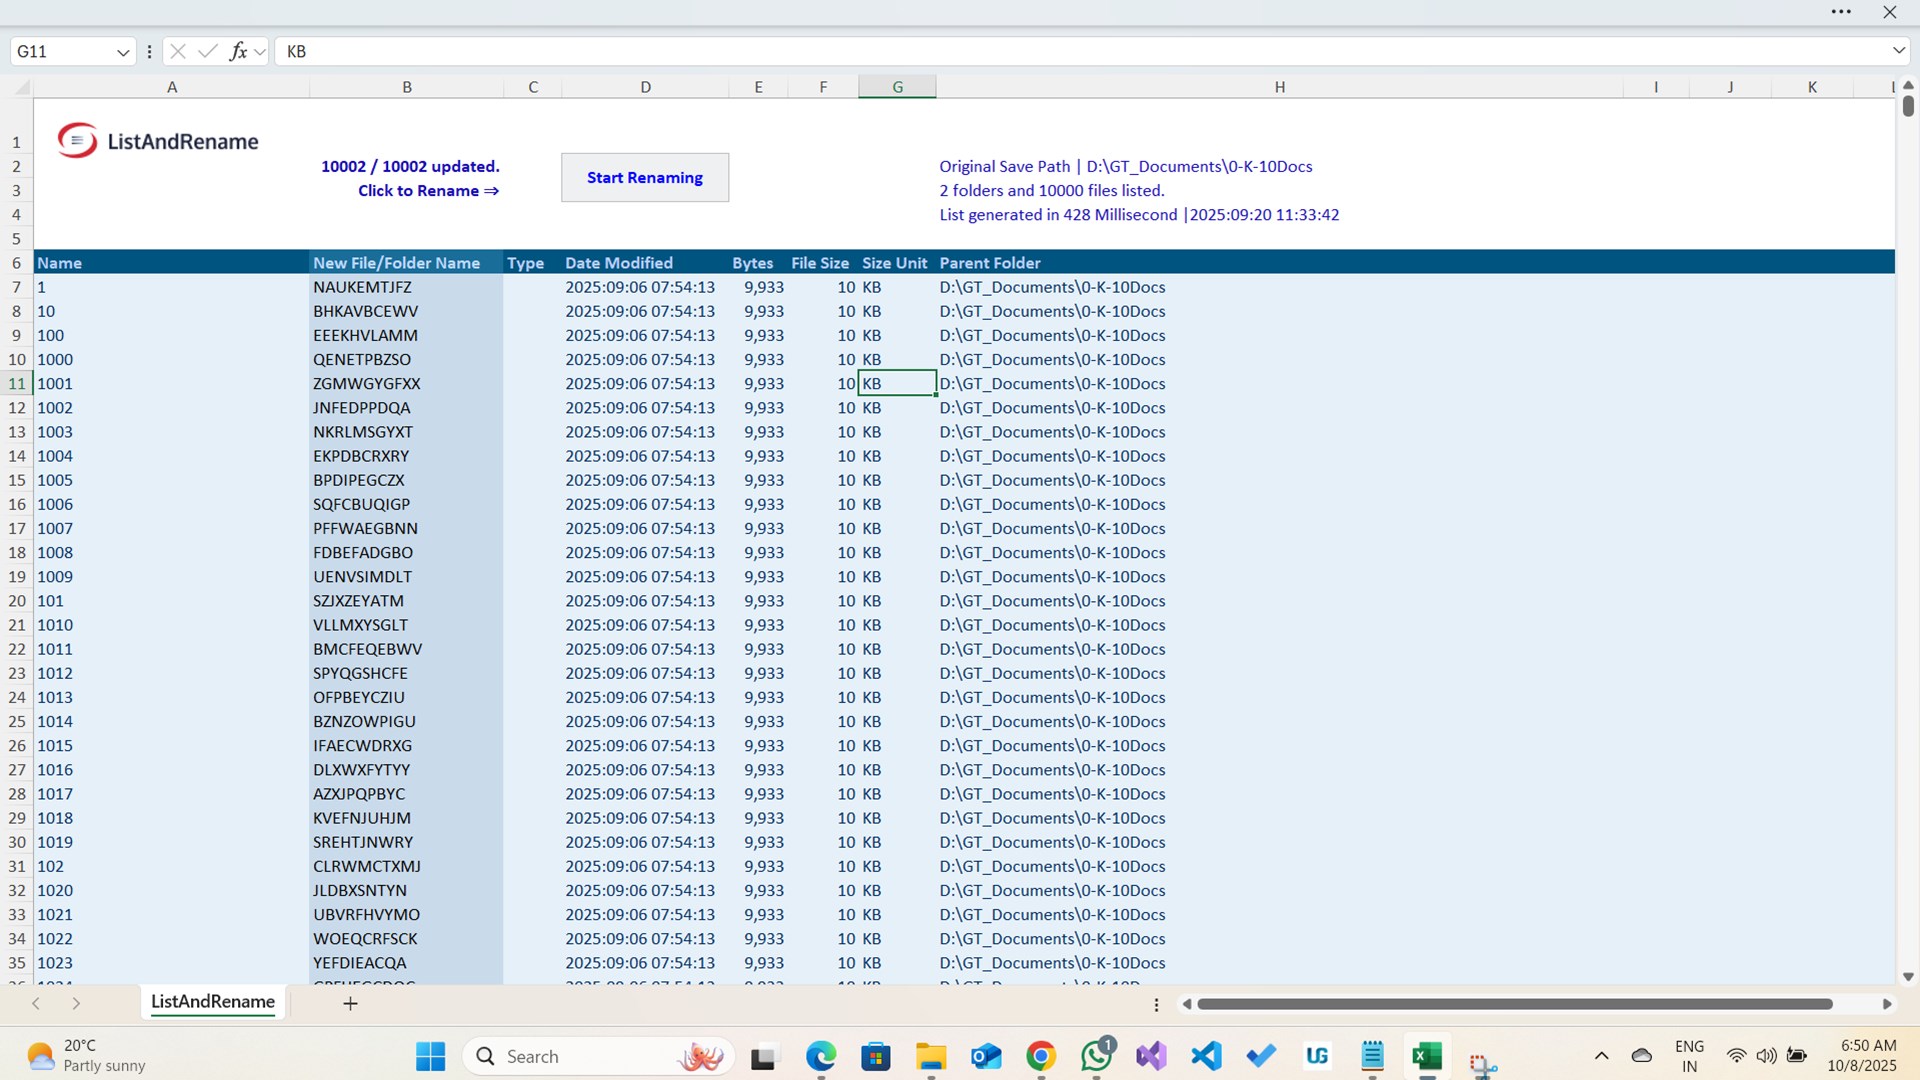
Task: Open Microsoft Store from taskbar
Action: (x=876, y=1056)
